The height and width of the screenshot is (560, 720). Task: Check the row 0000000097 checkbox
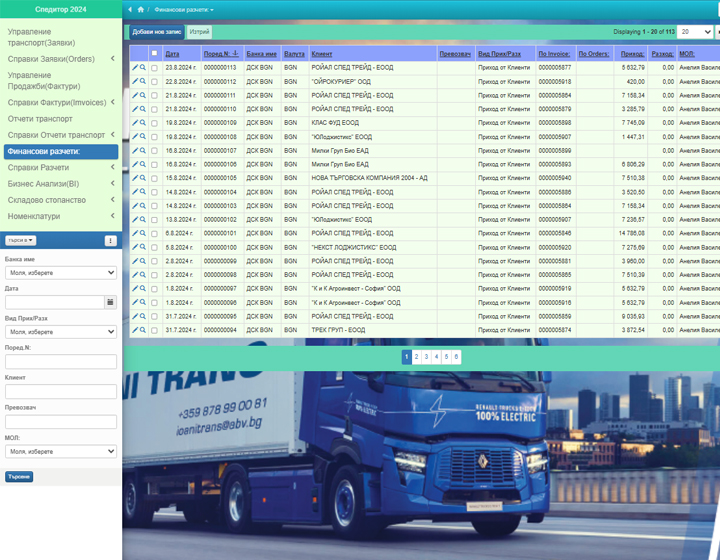coord(154,289)
